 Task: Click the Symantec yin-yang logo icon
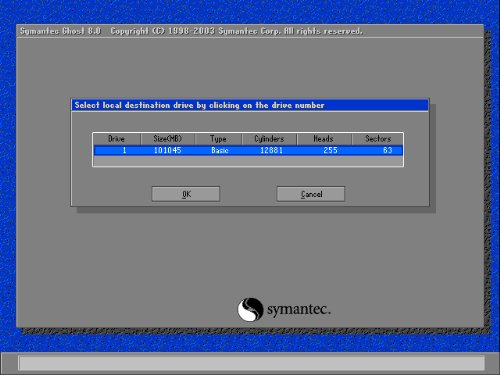click(x=250, y=310)
